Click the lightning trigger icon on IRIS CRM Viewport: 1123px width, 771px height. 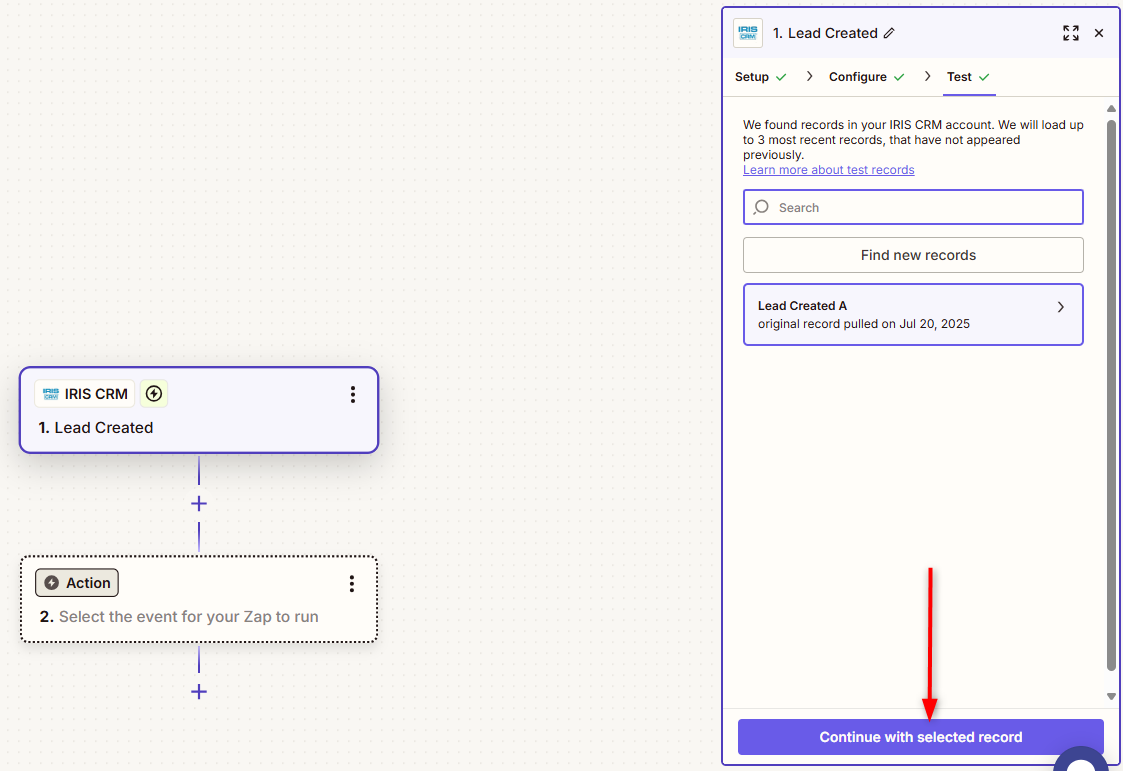point(153,394)
